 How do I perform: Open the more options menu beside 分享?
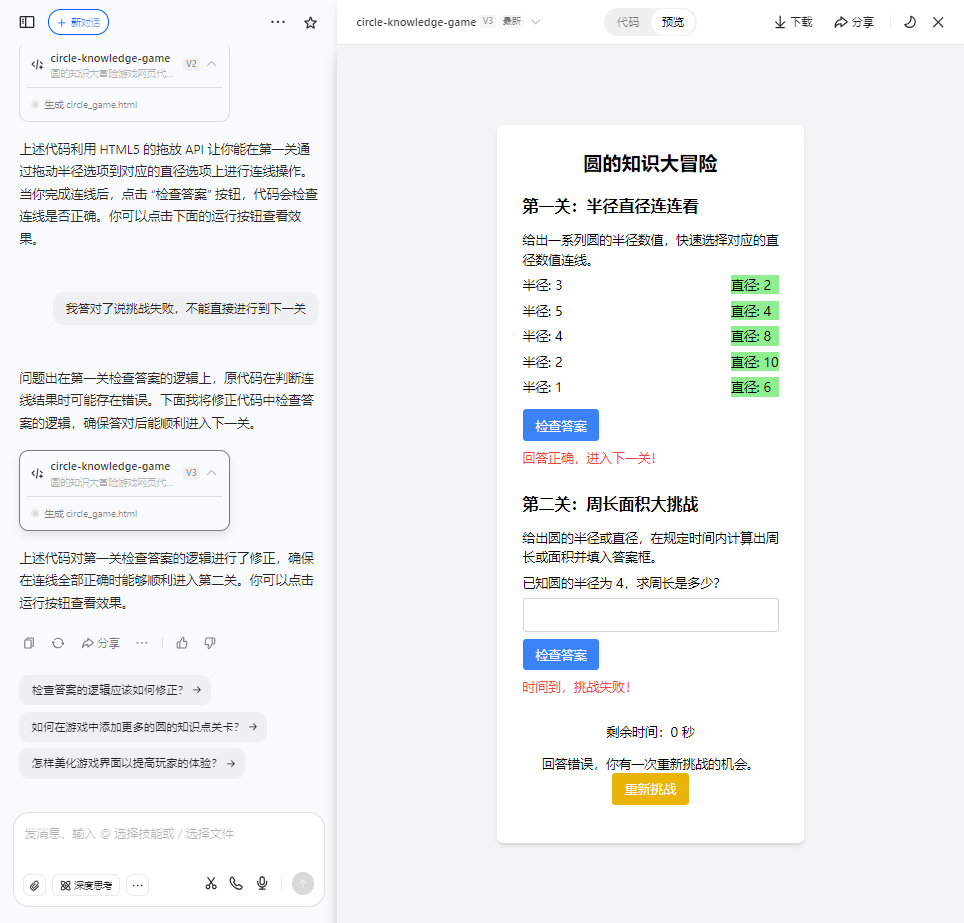(141, 643)
